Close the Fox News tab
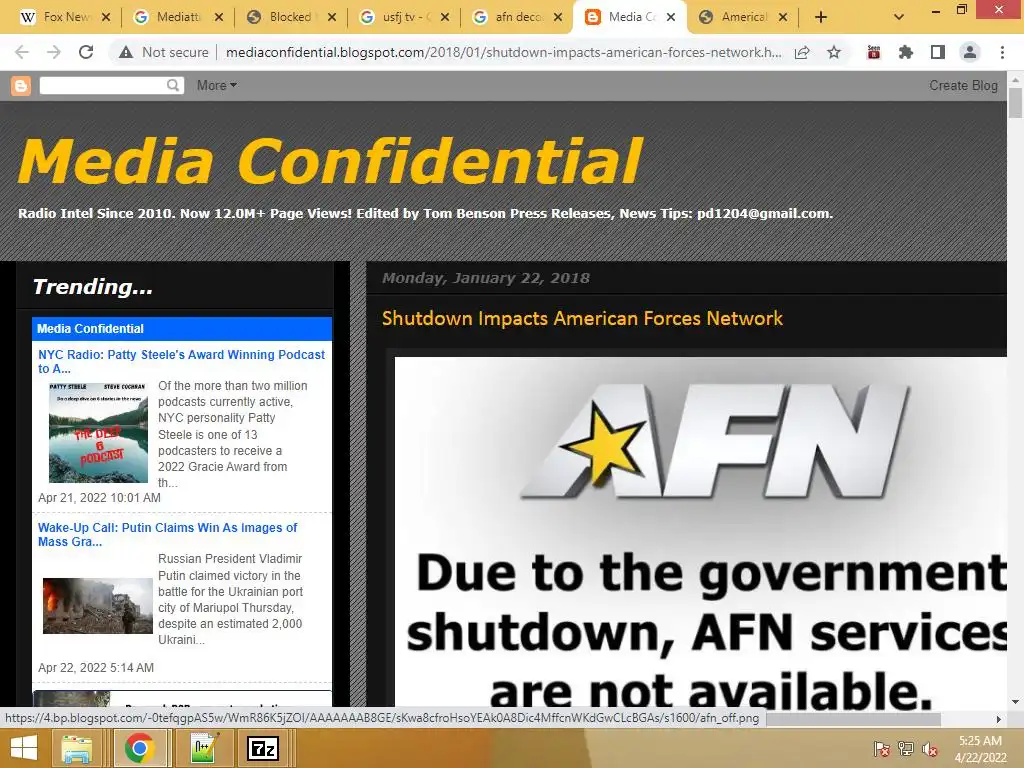1024x768 pixels. click(106, 17)
